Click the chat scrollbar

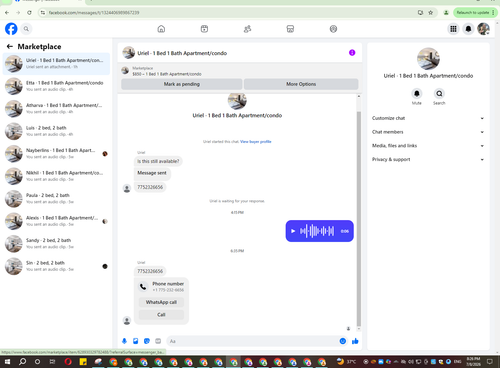[x=359, y=218]
